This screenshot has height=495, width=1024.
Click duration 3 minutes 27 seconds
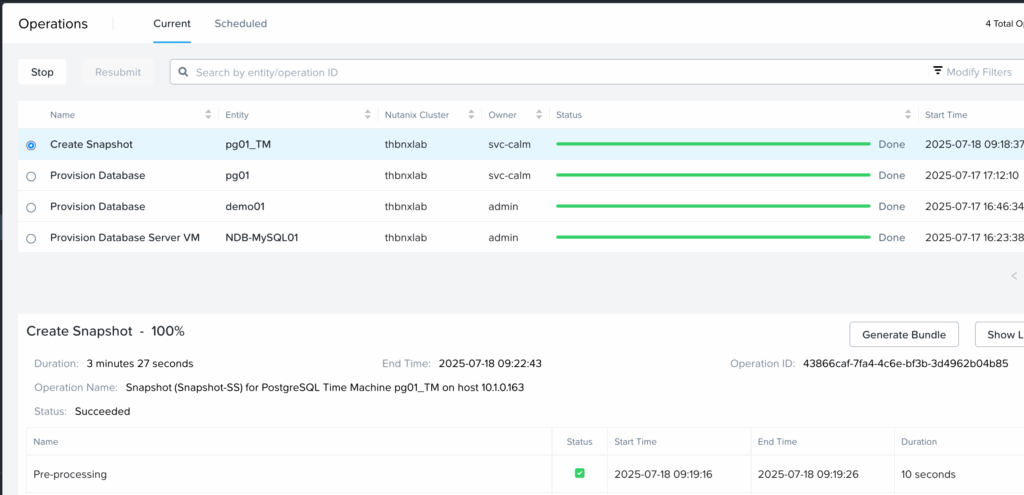(x=140, y=363)
